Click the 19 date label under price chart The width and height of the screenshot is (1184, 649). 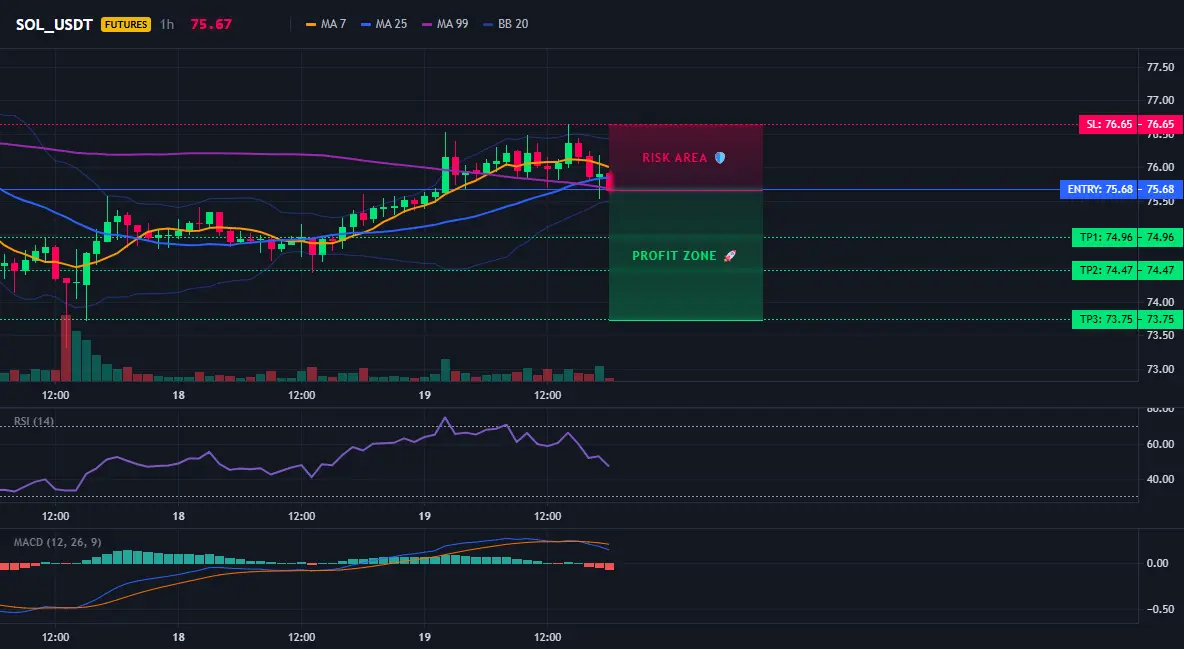(x=424, y=395)
